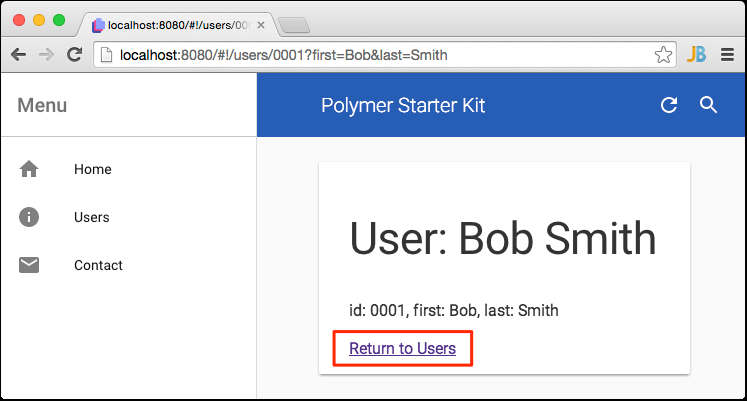This screenshot has height=401, width=747.
Task: Click the browser forward arrow
Action: [x=46, y=55]
